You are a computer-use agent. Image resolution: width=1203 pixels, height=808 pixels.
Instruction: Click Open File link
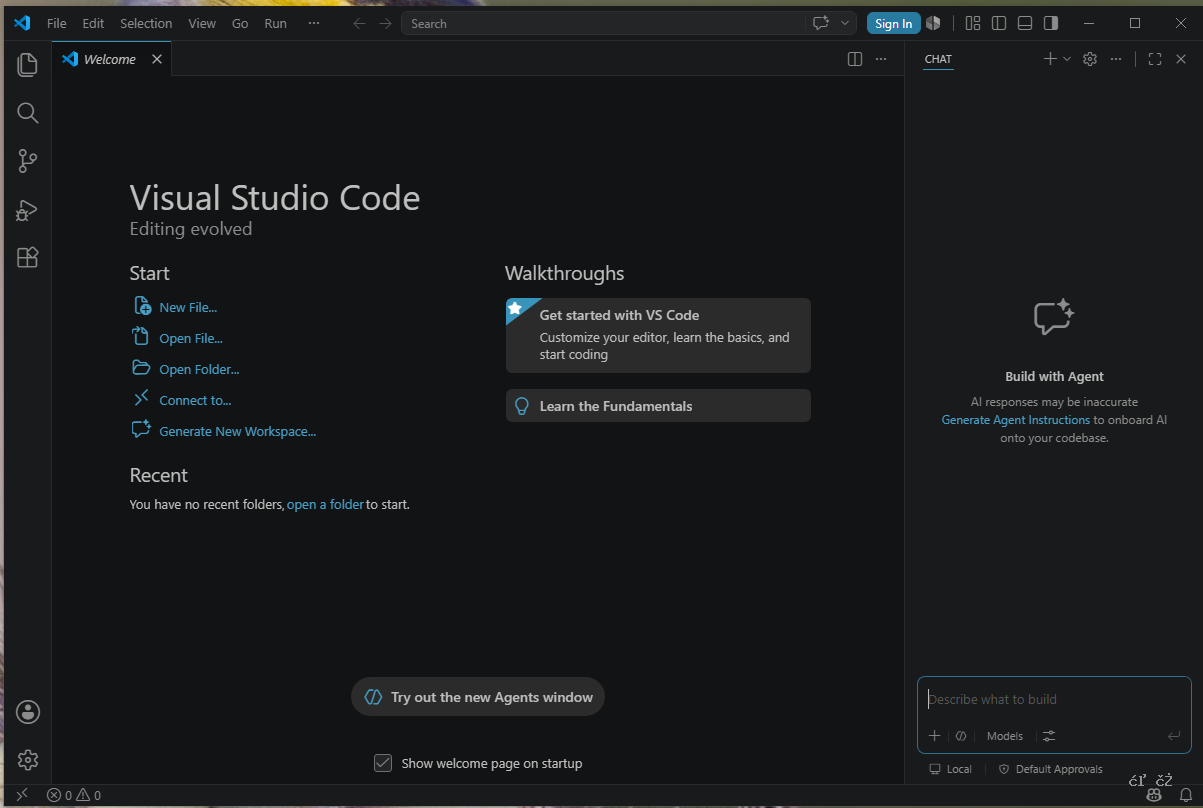click(191, 338)
